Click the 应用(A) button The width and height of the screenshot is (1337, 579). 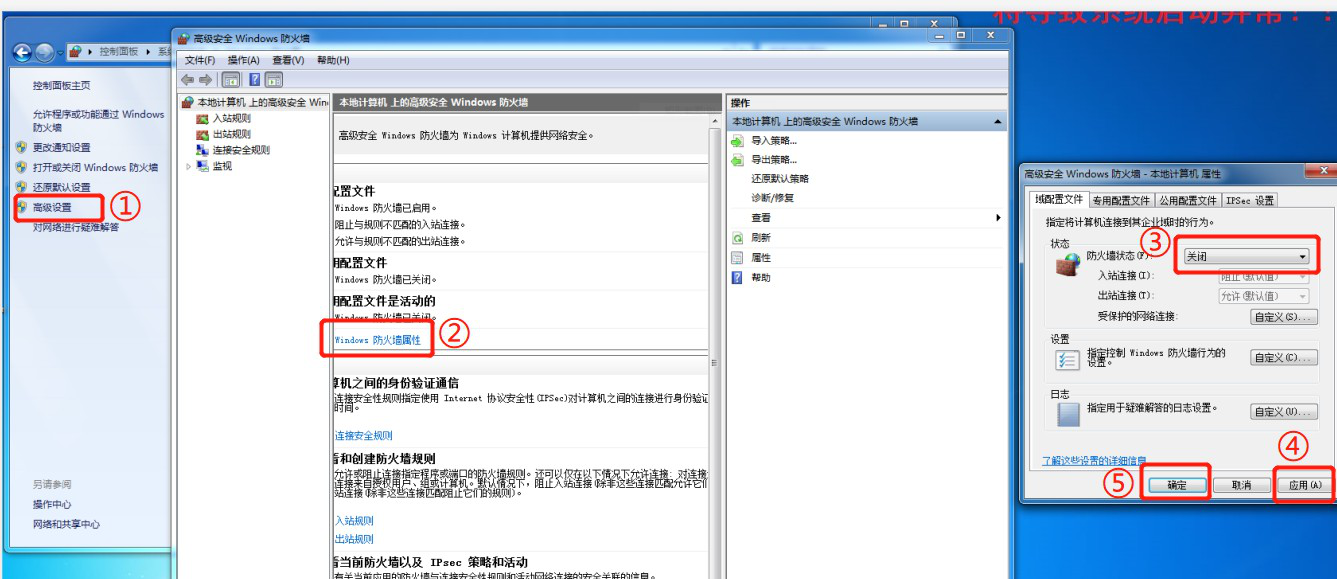pyautogui.click(x=1303, y=485)
